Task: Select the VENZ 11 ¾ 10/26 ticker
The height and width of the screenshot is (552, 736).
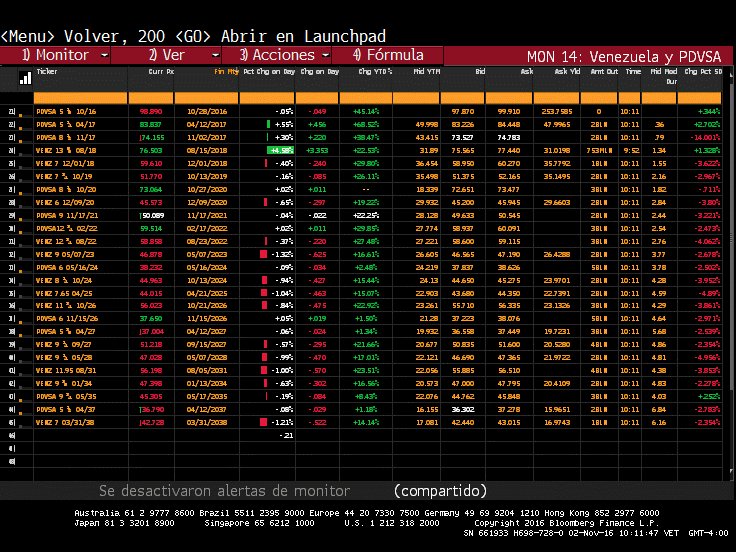Action: pos(66,306)
